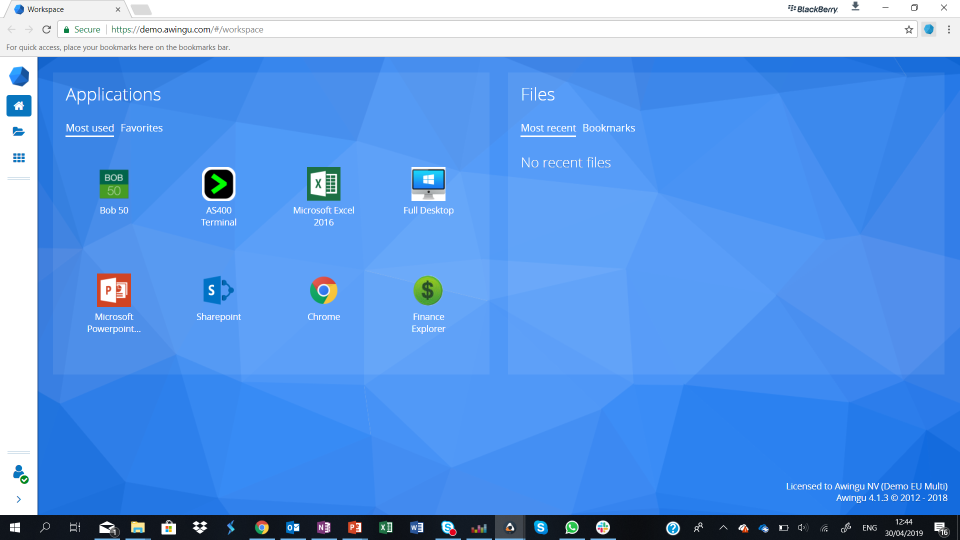This screenshot has height=540, width=960.
Task: Open Dropbox from the taskbar
Action: click(200, 527)
